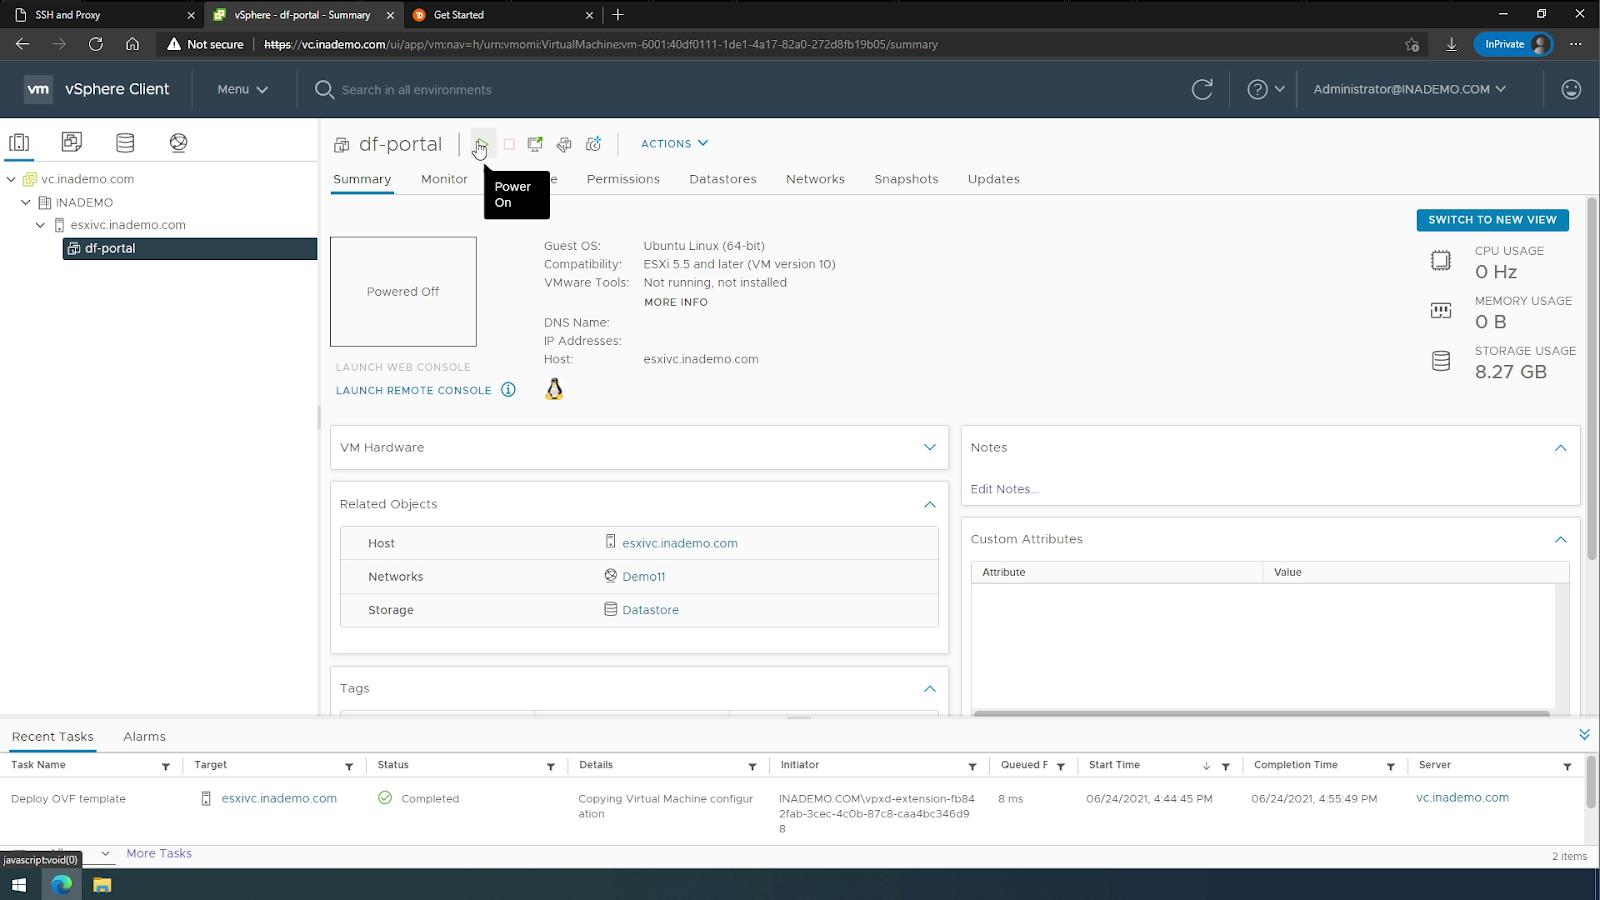Collapse the Recent Tasks pane with double chevron
Image resolution: width=1600 pixels, height=900 pixels.
1584,735
